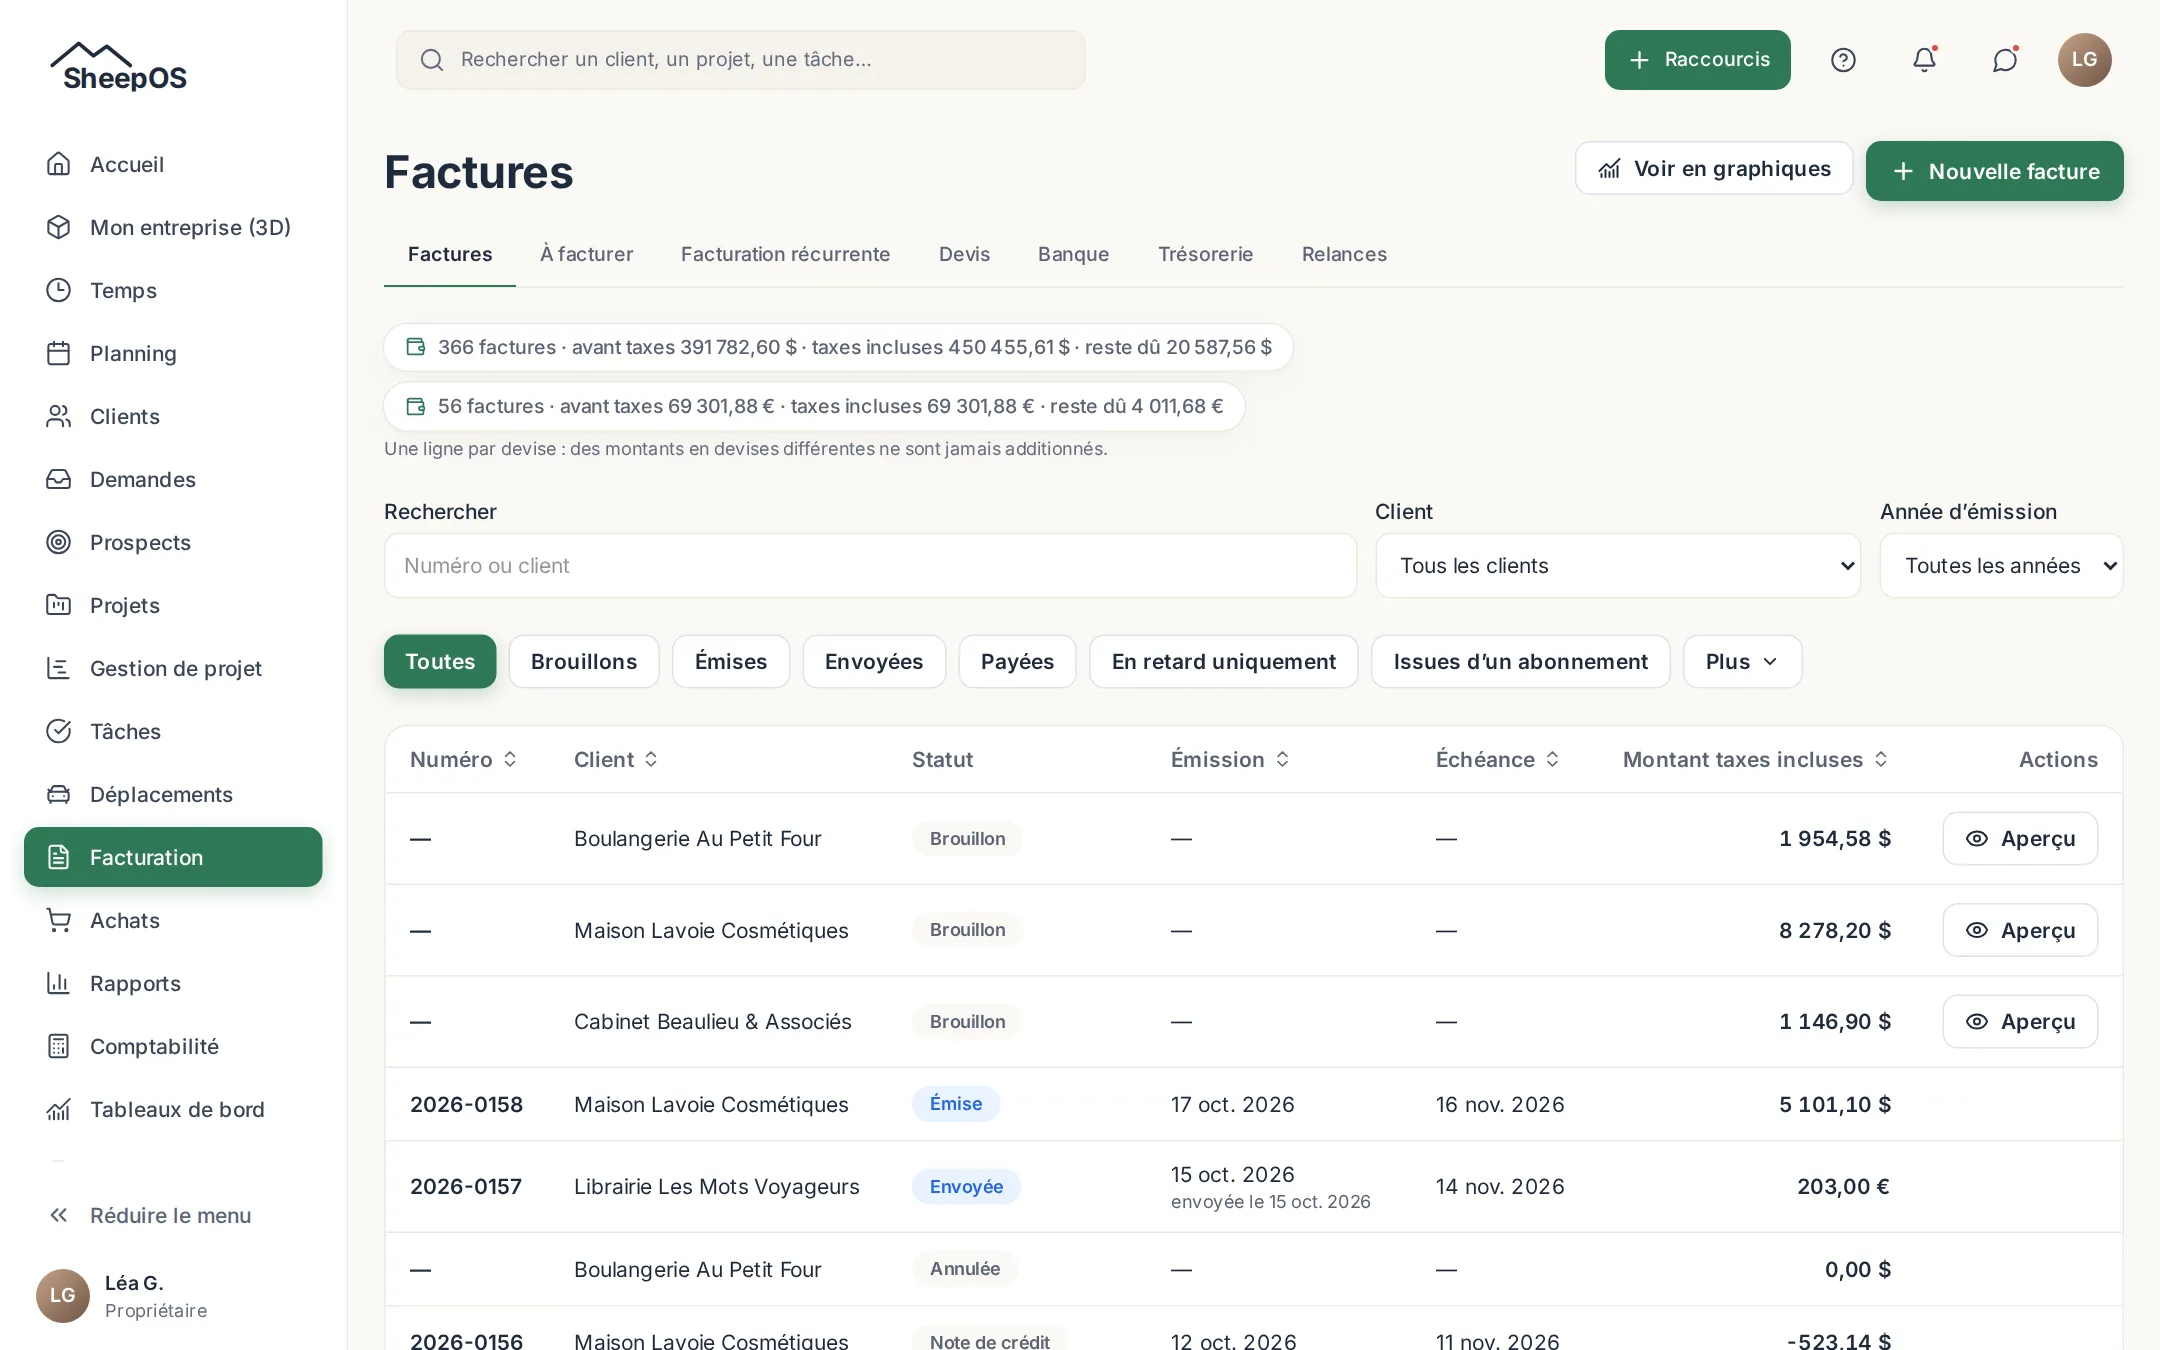This screenshot has width=2160, height=1350.
Task: Expand the Plus filter menu
Action: [1742, 661]
